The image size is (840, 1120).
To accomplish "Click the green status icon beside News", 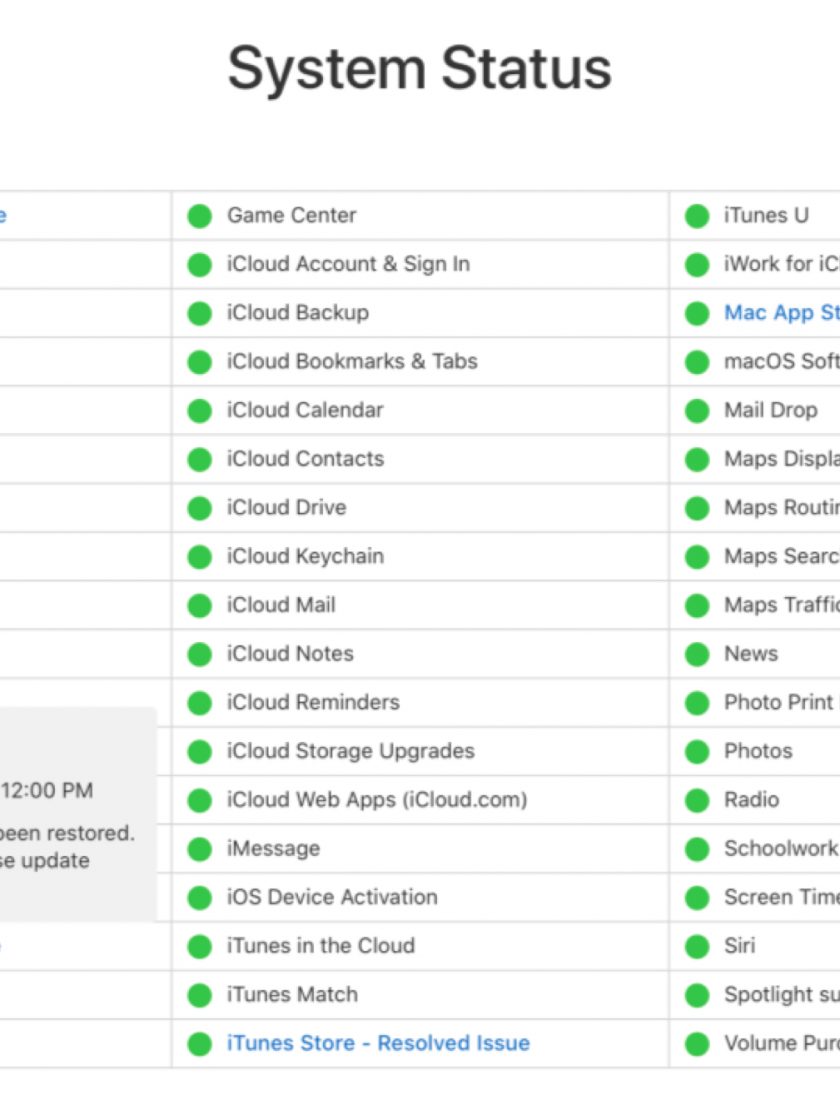I will tap(697, 654).
